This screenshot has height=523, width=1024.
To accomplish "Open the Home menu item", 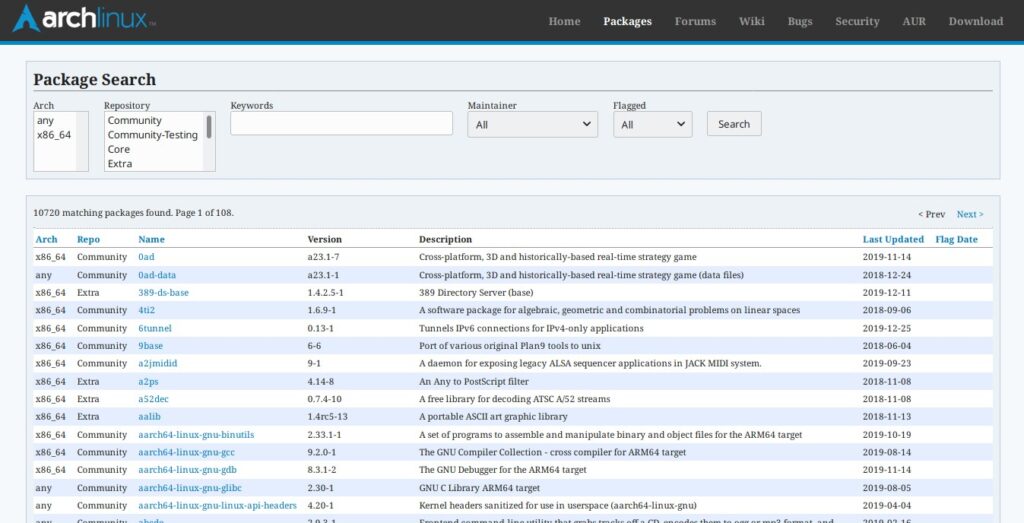I will [x=564, y=21].
